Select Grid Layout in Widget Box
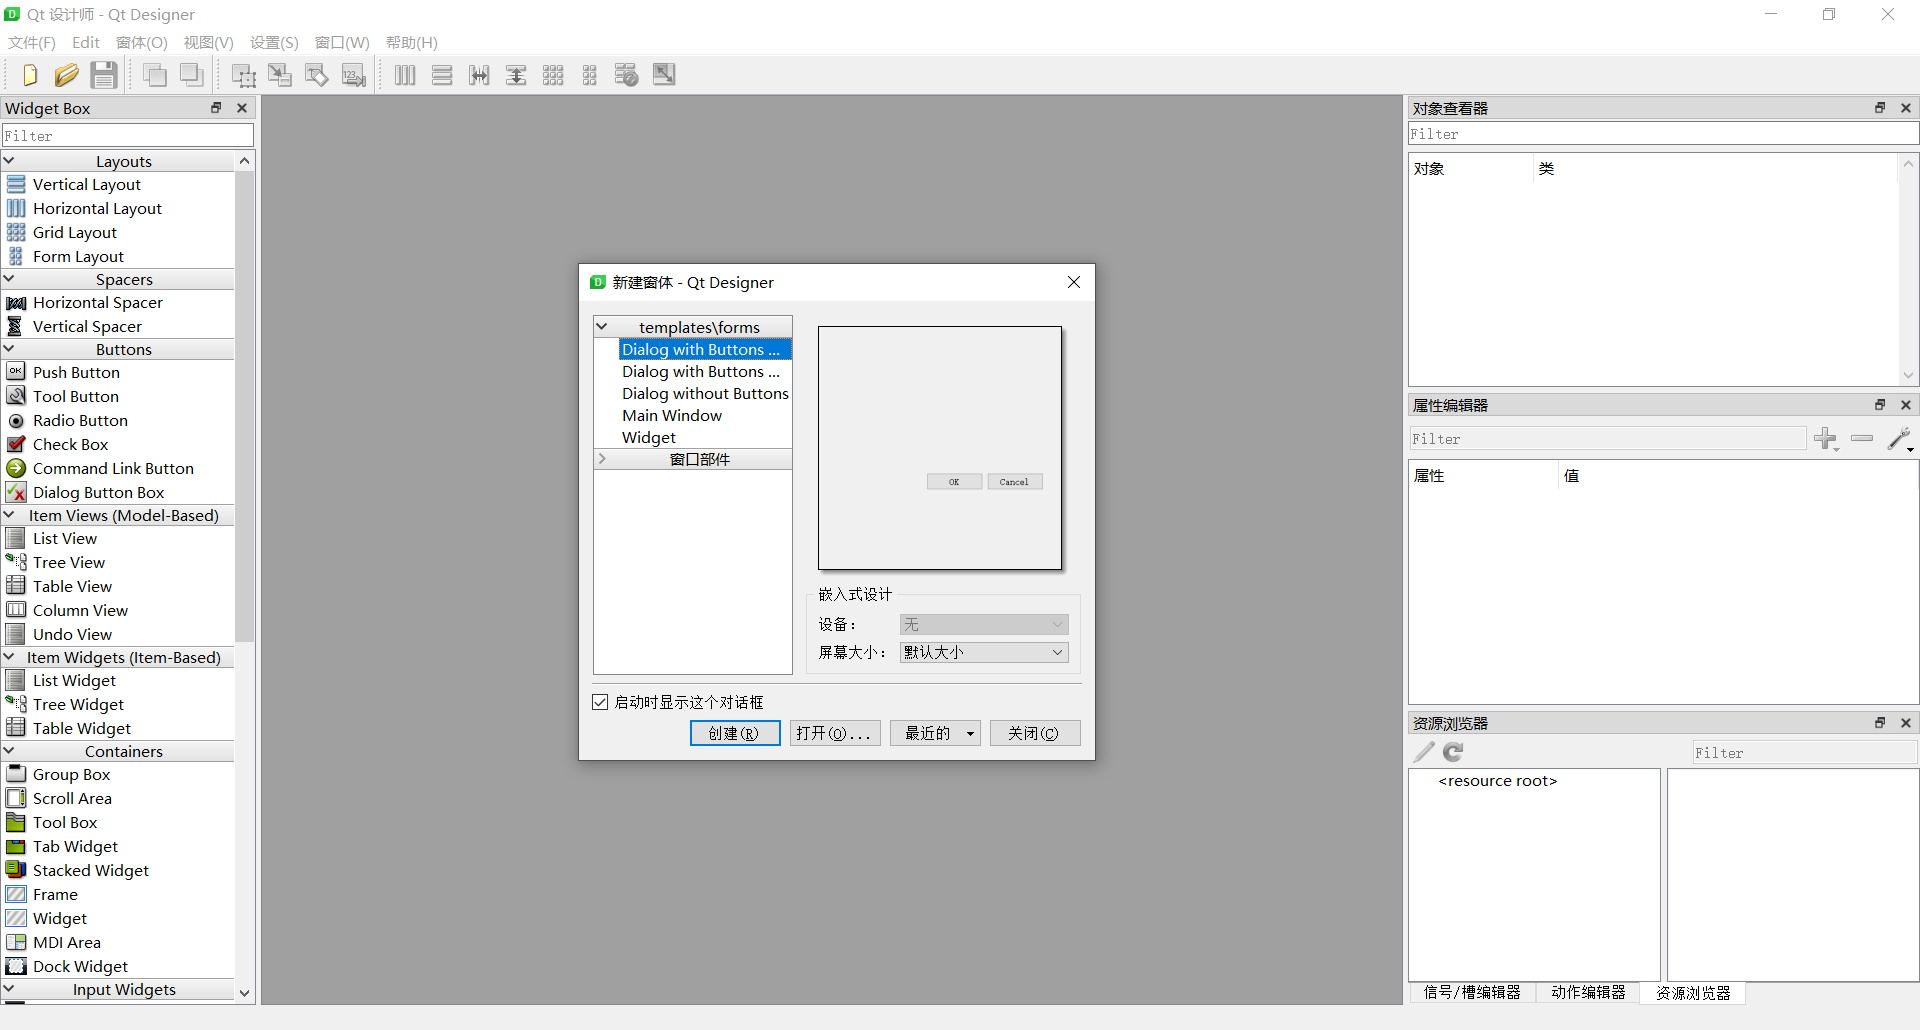Viewport: 1920px width, 1030px height. (x=75, y=232)
